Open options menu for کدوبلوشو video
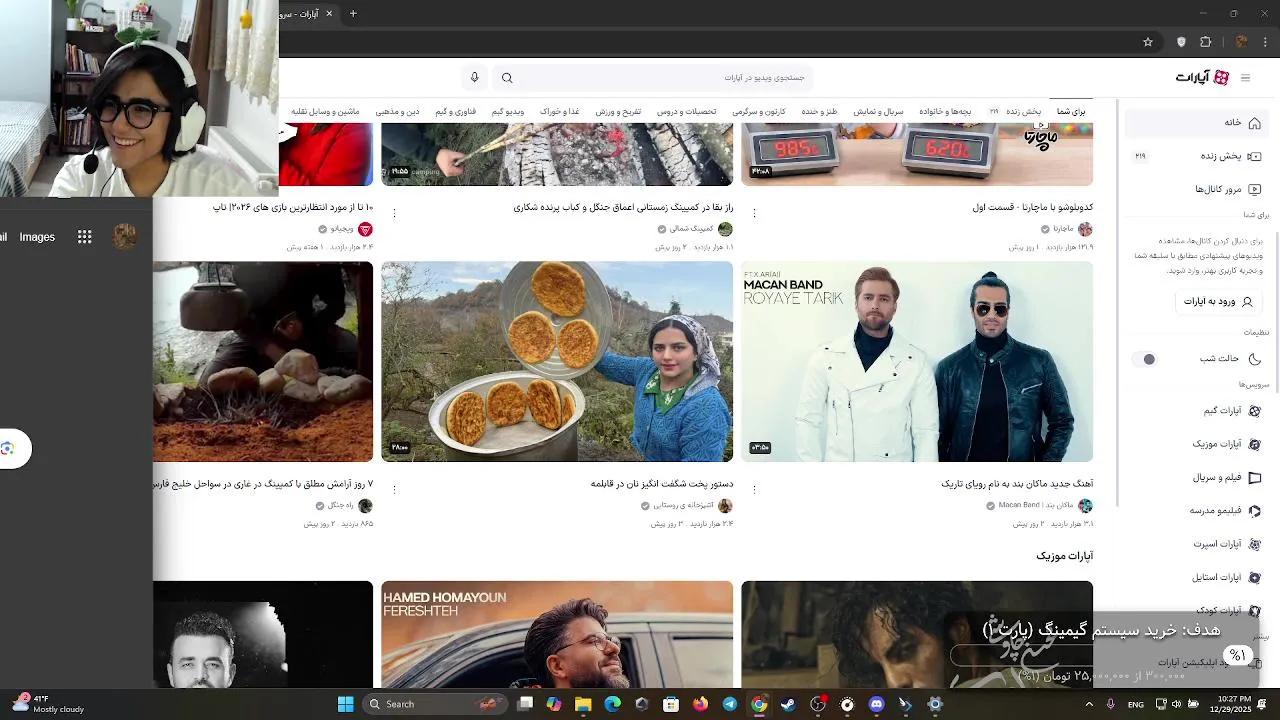The image size is (1280, 720). [x=754, y=214]
